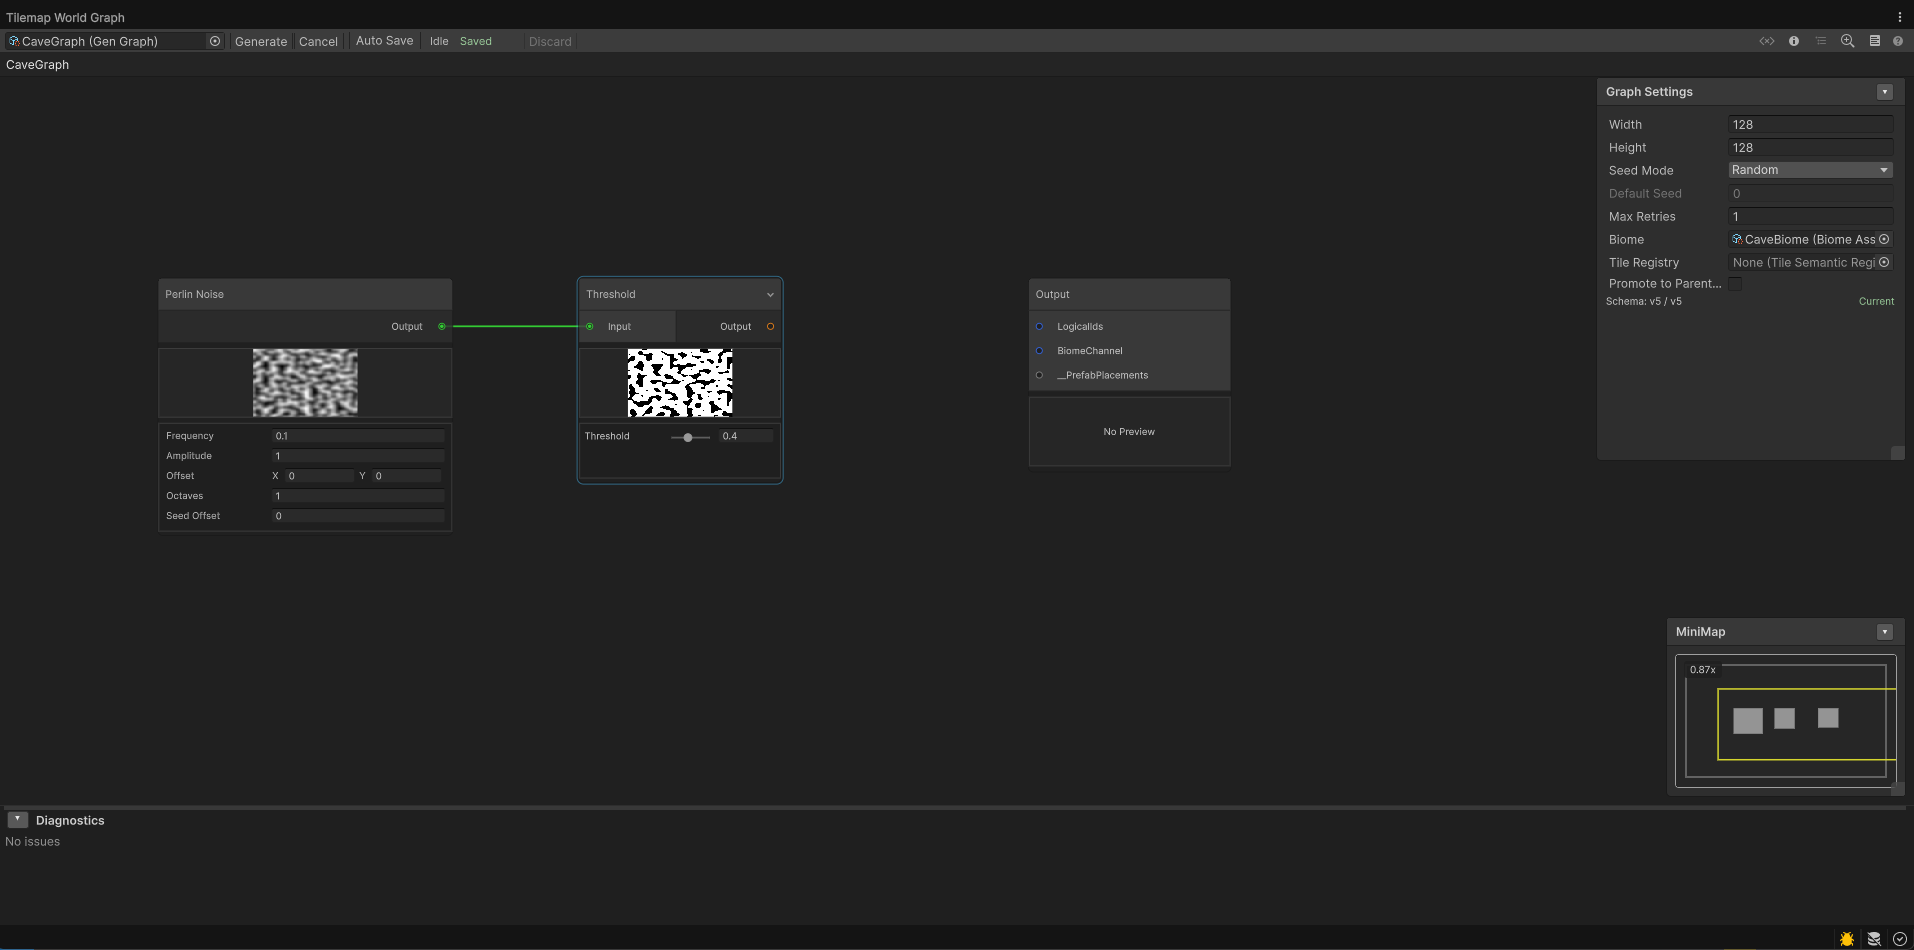Open the CaveGraph asset object picker
This screenshot has width=1914, height=950.
pyautogui.click(x=215, y=41)
